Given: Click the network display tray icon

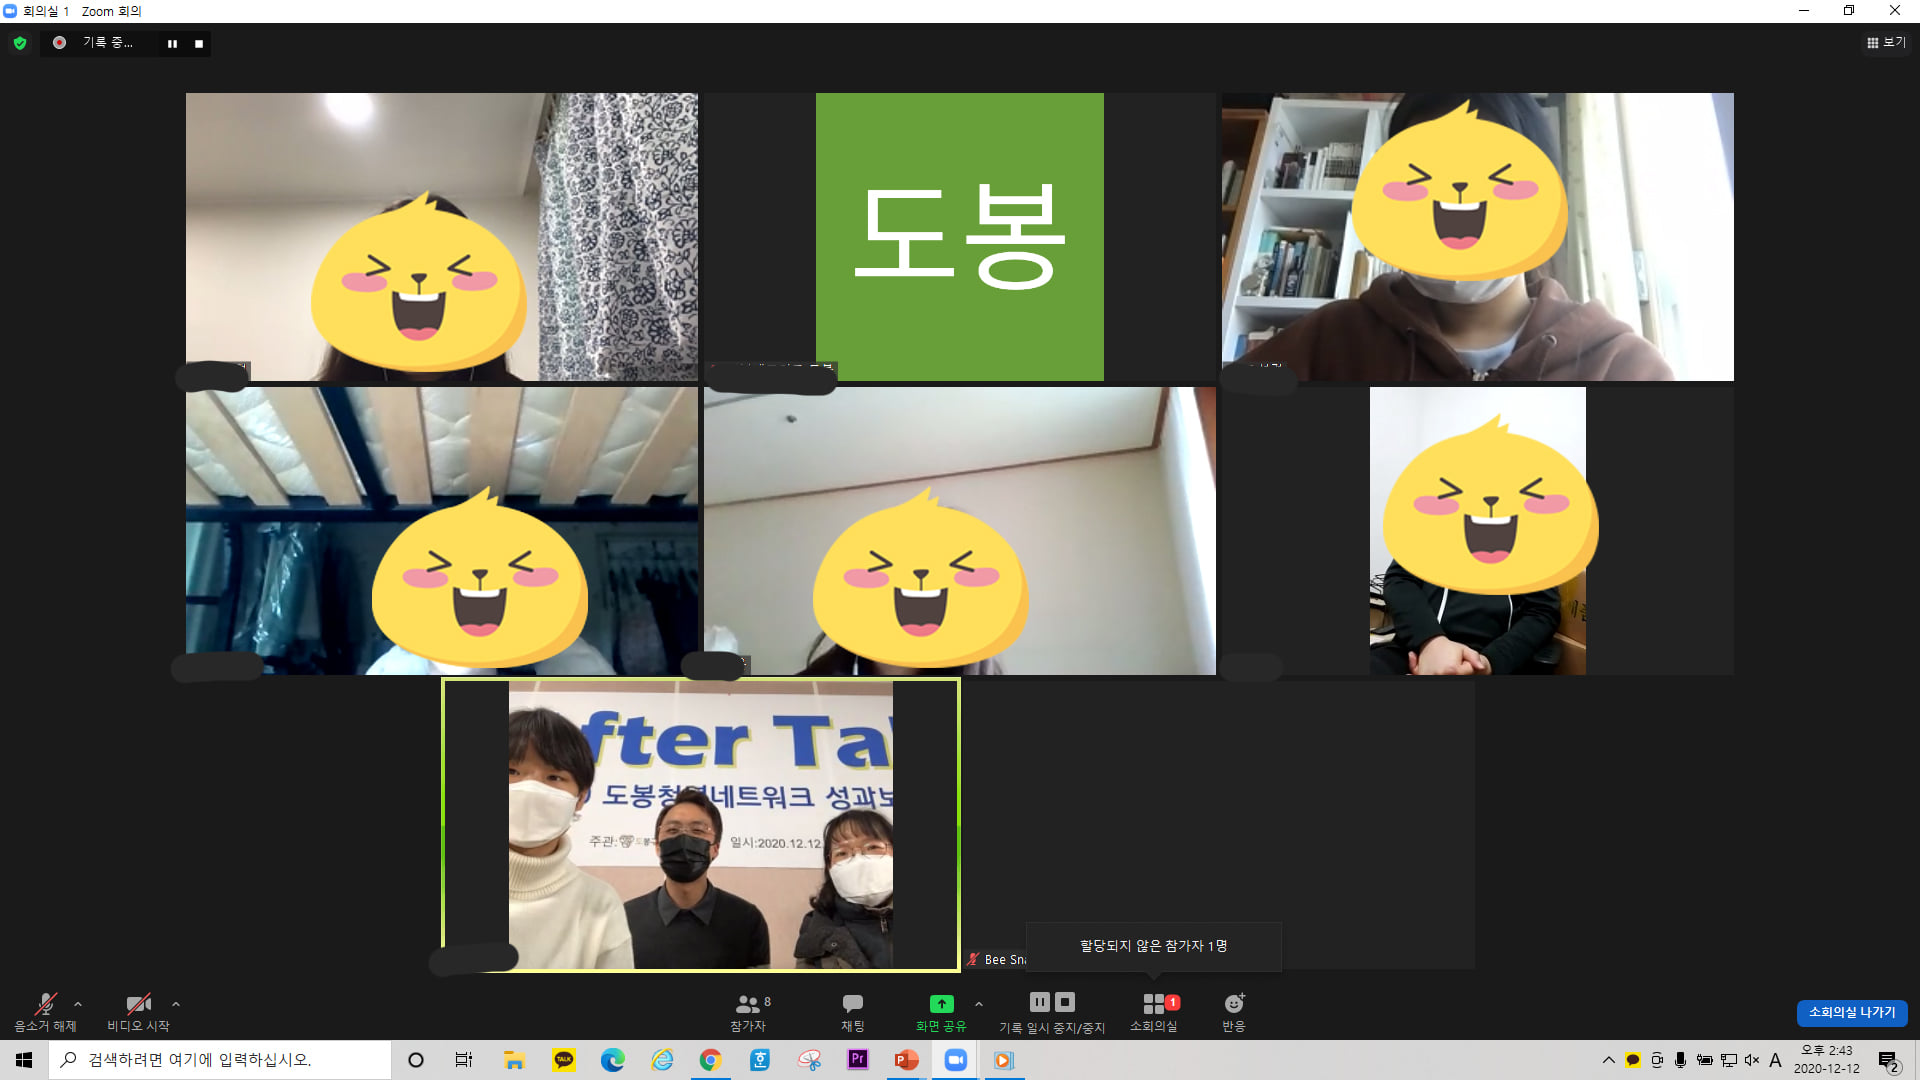Looking at the screenshot, I should tap(1728, 1060).
